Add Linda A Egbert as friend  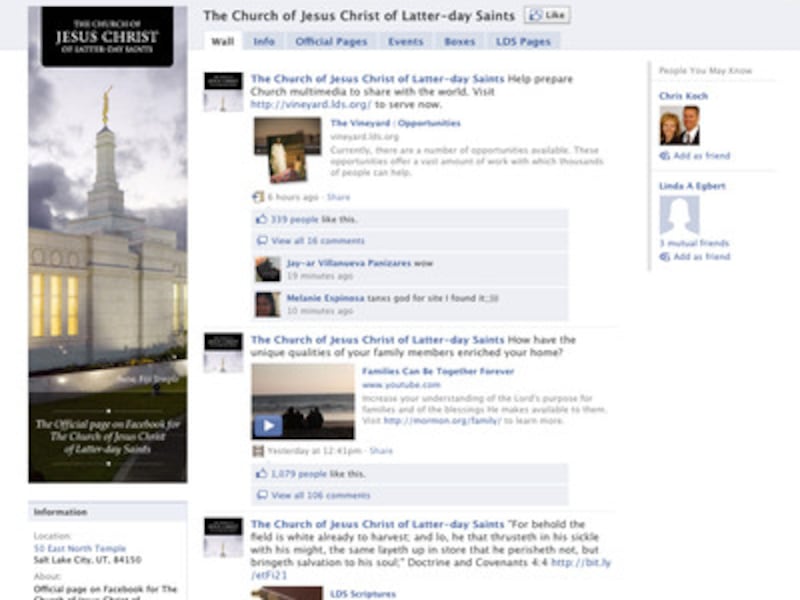(702, 257)
